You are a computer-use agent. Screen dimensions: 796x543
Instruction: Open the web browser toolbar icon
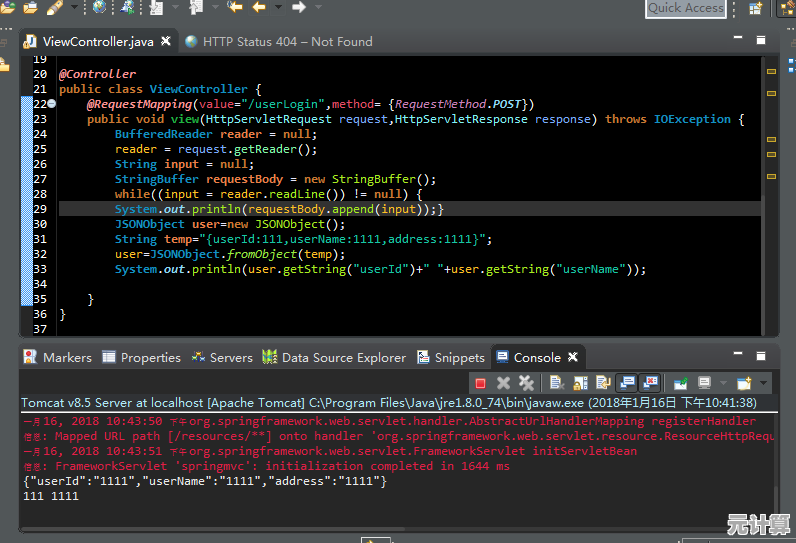(100, 7)
